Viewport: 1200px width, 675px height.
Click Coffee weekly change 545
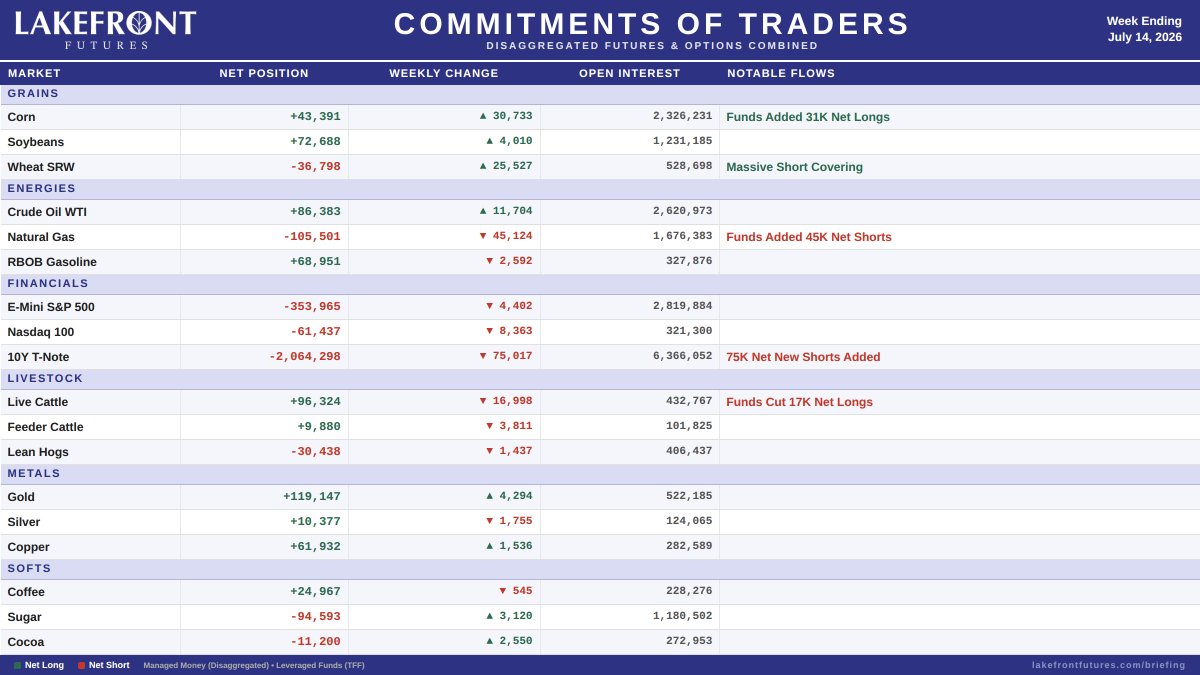(x=516, y=591)
